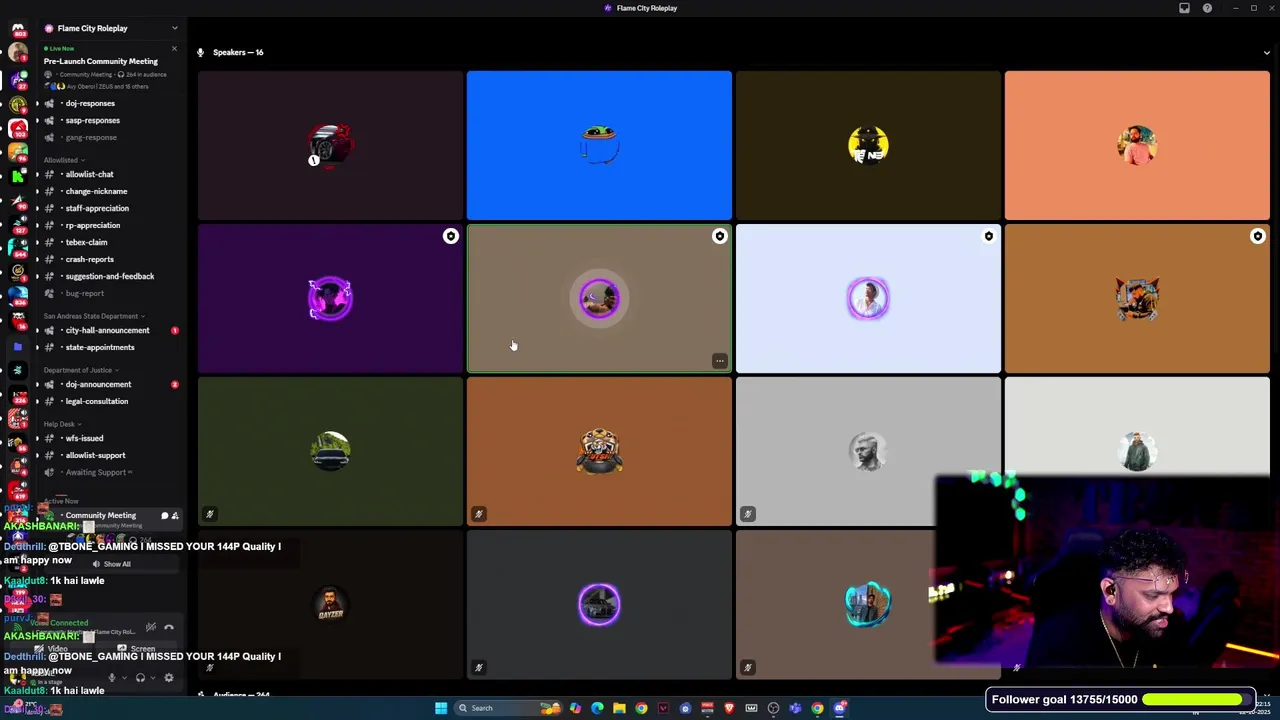
Task: Click moderator badge on light-blue speaker tile
Action: click(989, 236)
